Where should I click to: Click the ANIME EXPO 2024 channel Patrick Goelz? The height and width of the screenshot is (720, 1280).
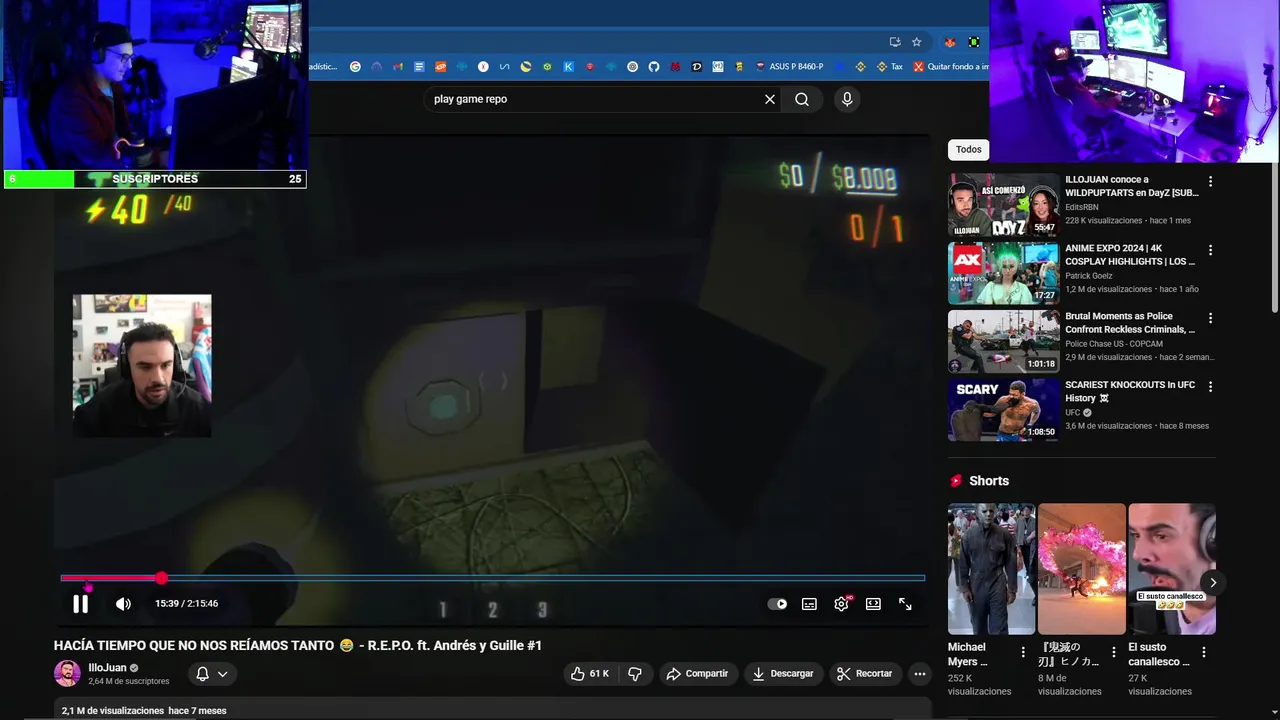tap(1088, 276)
